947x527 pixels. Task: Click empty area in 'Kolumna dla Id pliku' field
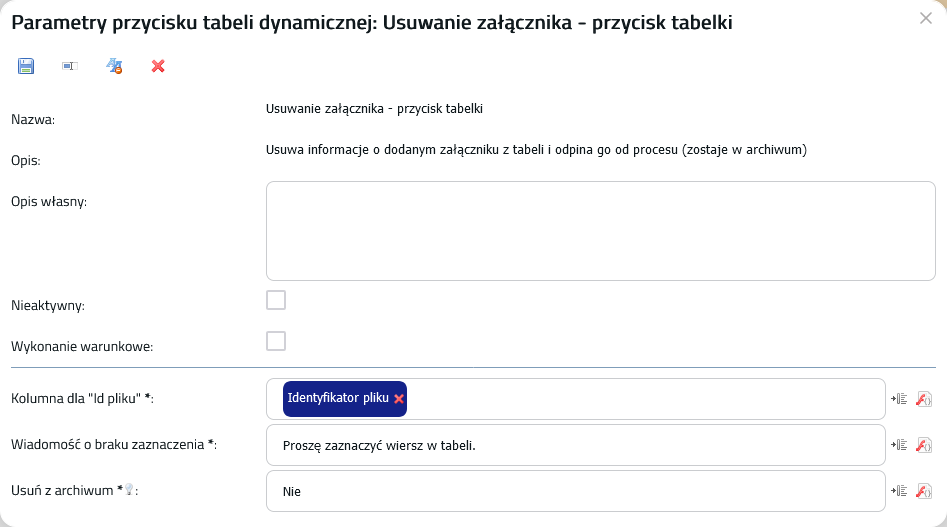tap(645, 399)
